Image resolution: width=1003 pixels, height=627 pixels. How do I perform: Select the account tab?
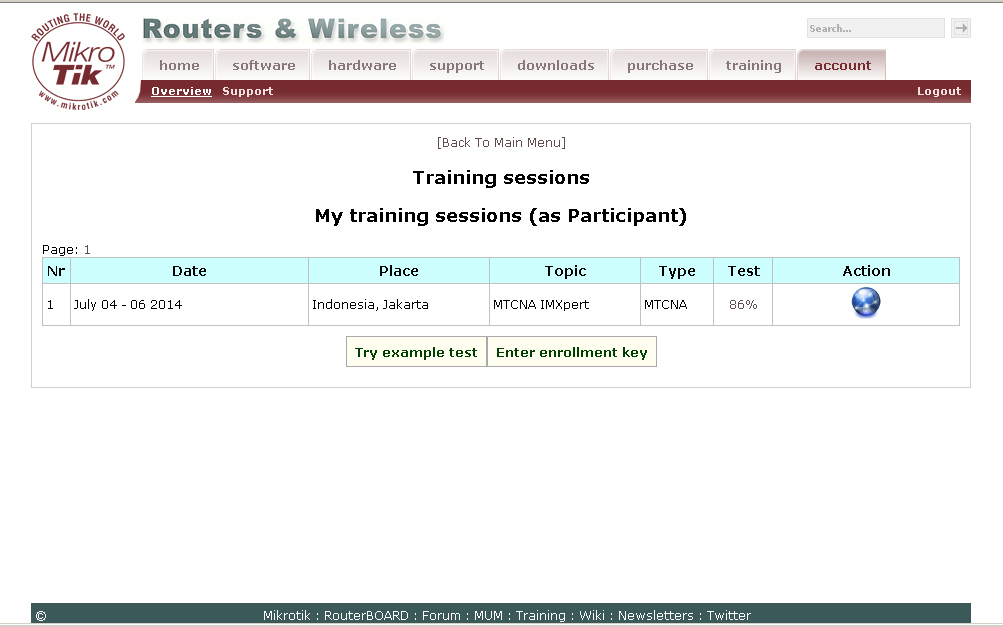(x=842, y=65)
